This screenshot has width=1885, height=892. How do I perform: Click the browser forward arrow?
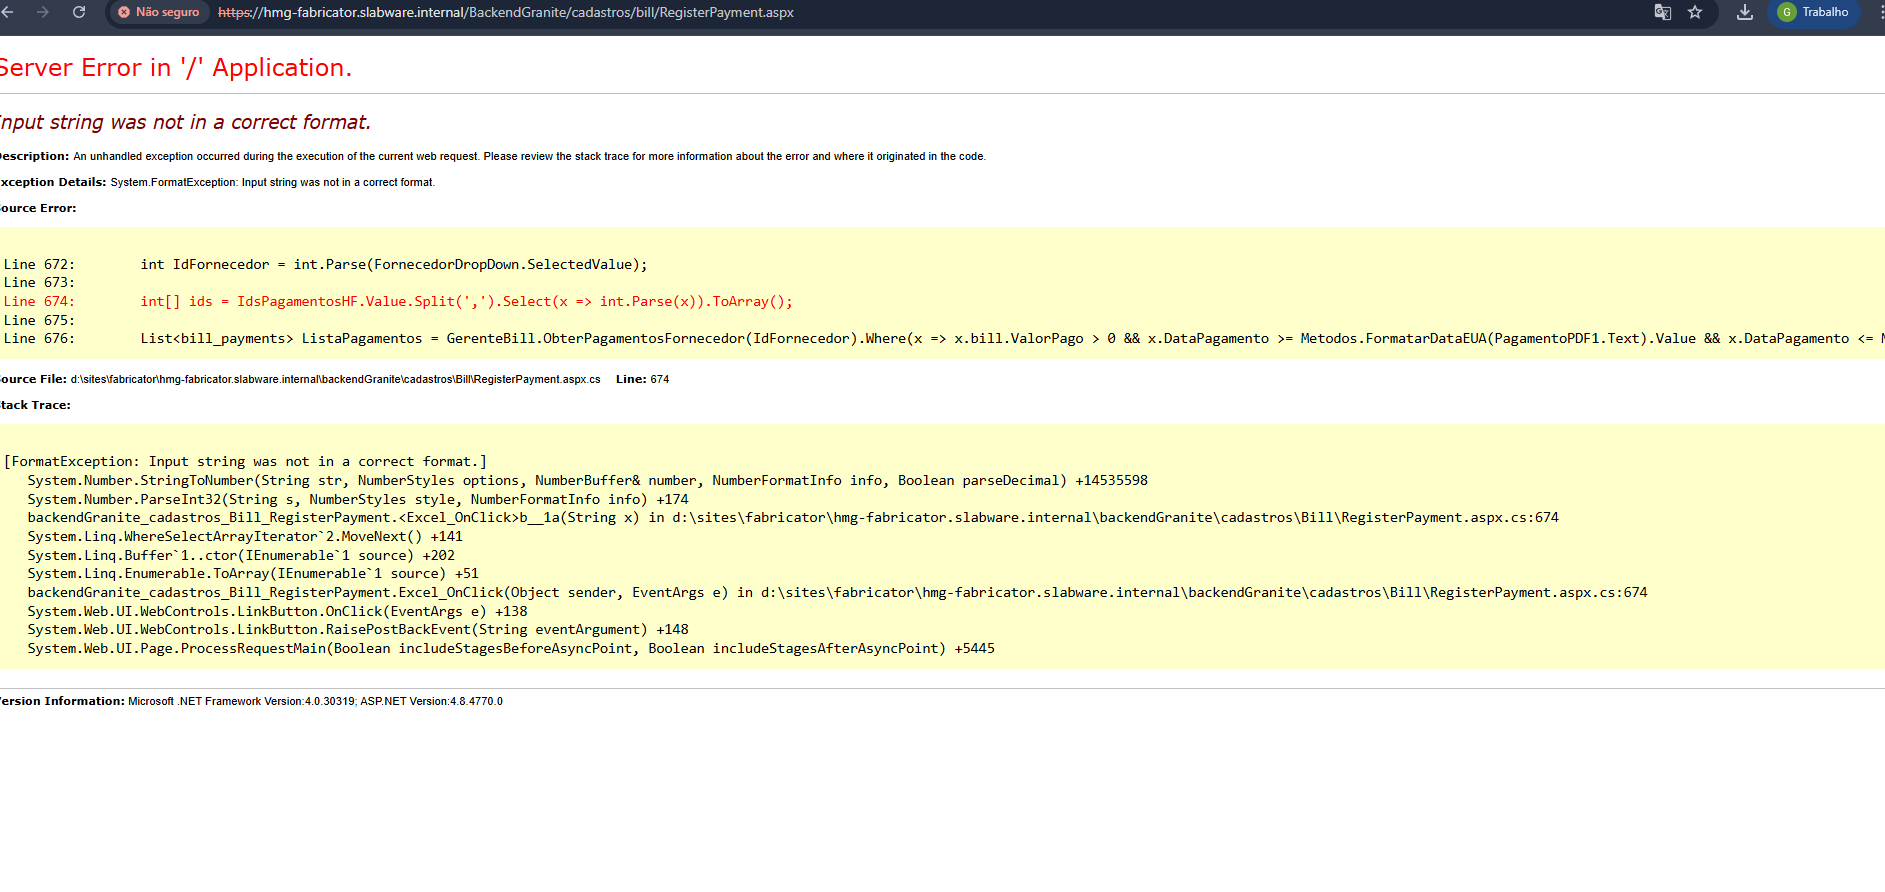coord(43,12)
